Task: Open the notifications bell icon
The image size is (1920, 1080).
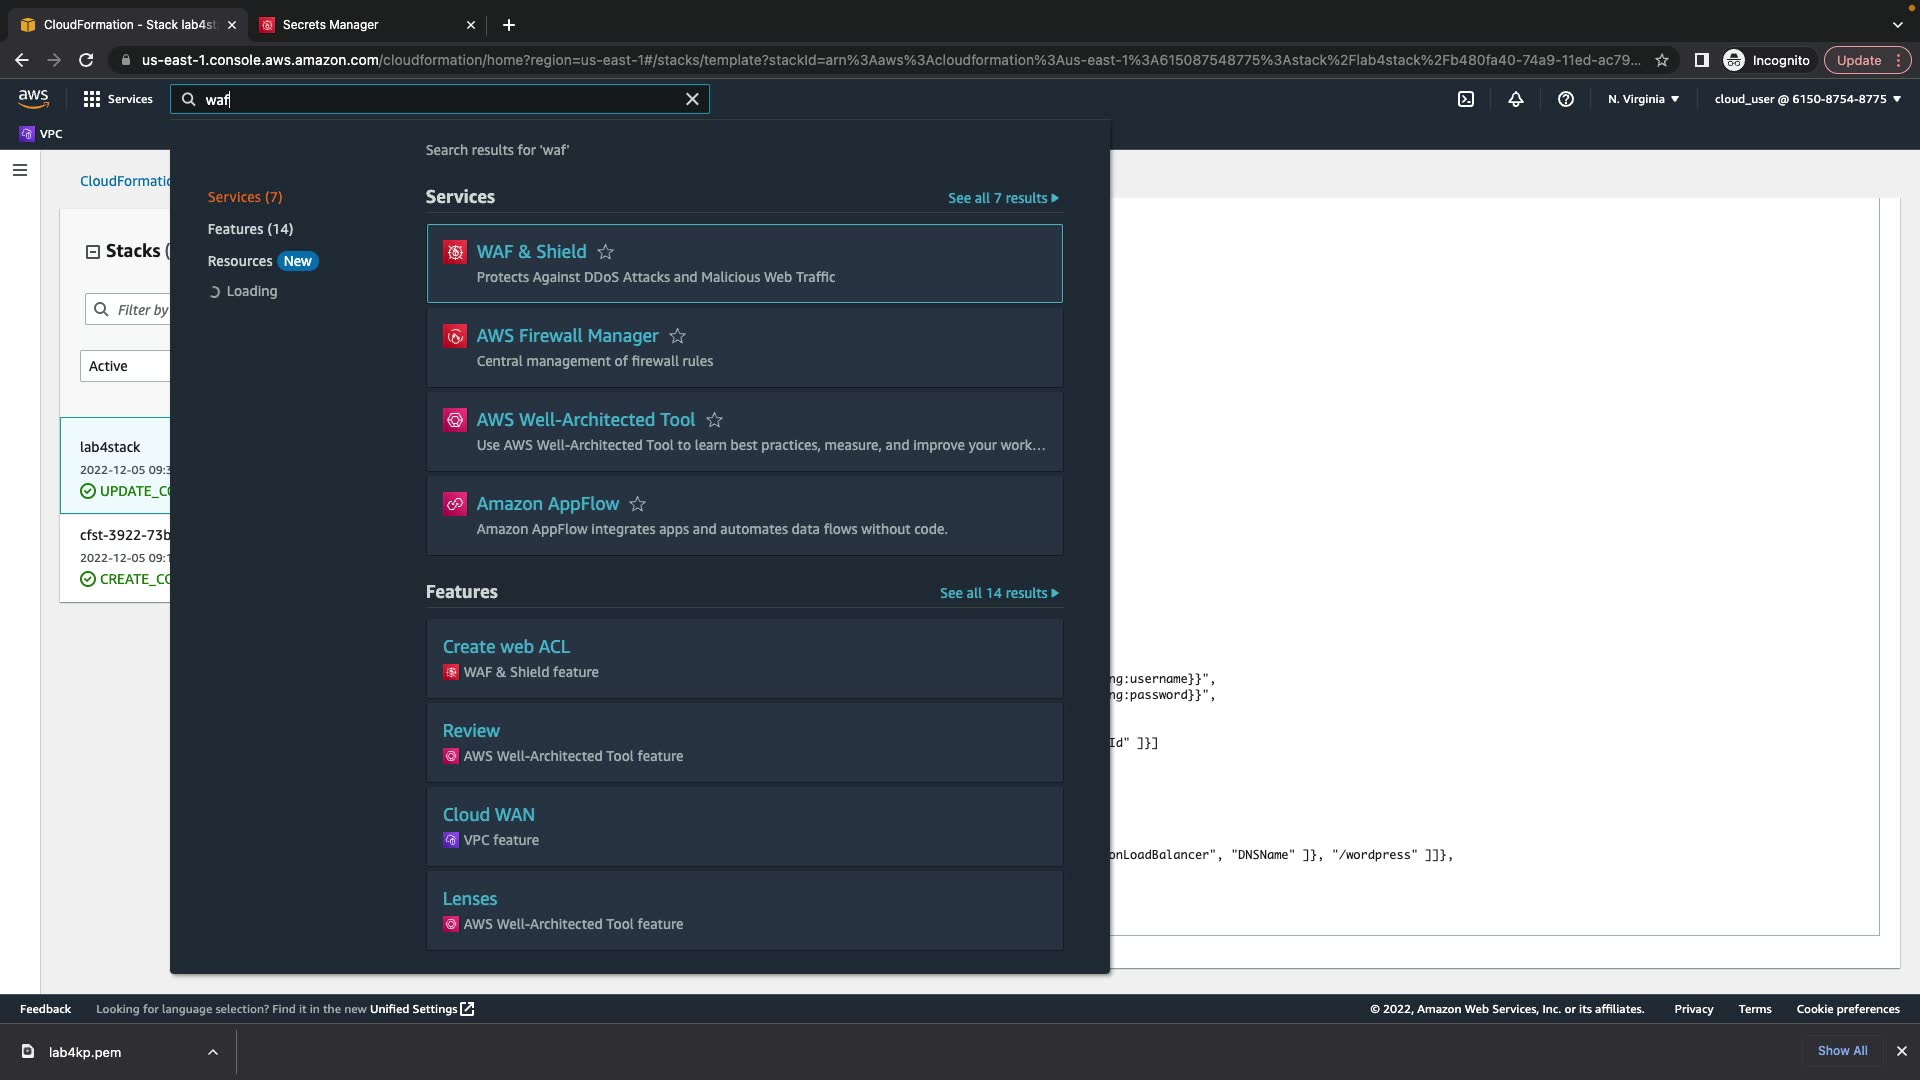Action: coord(1516,99)
